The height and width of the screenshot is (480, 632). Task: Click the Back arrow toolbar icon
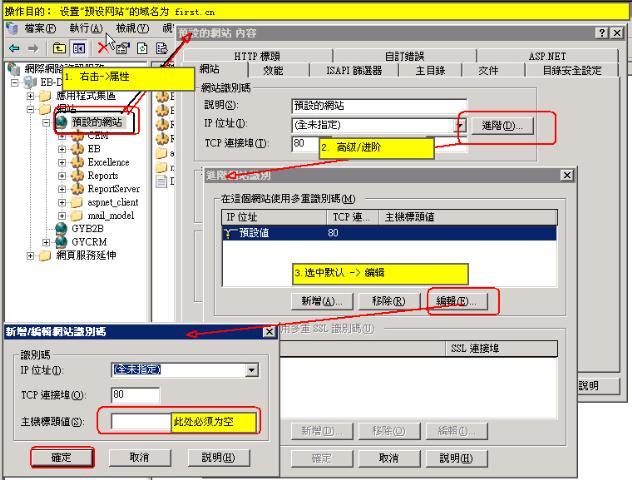pos(14,48)
